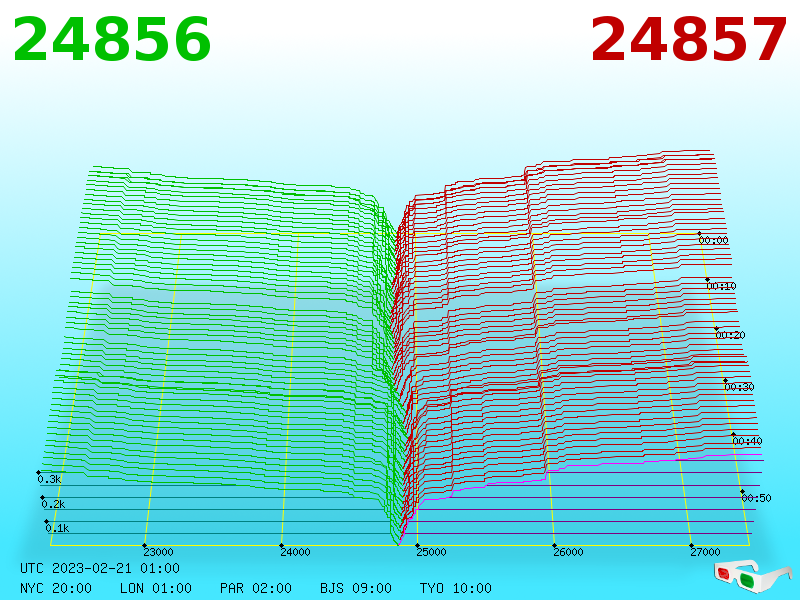Click the 24000 price axis label
Screen dimensions: 800x600
click(x=295, y=552)
